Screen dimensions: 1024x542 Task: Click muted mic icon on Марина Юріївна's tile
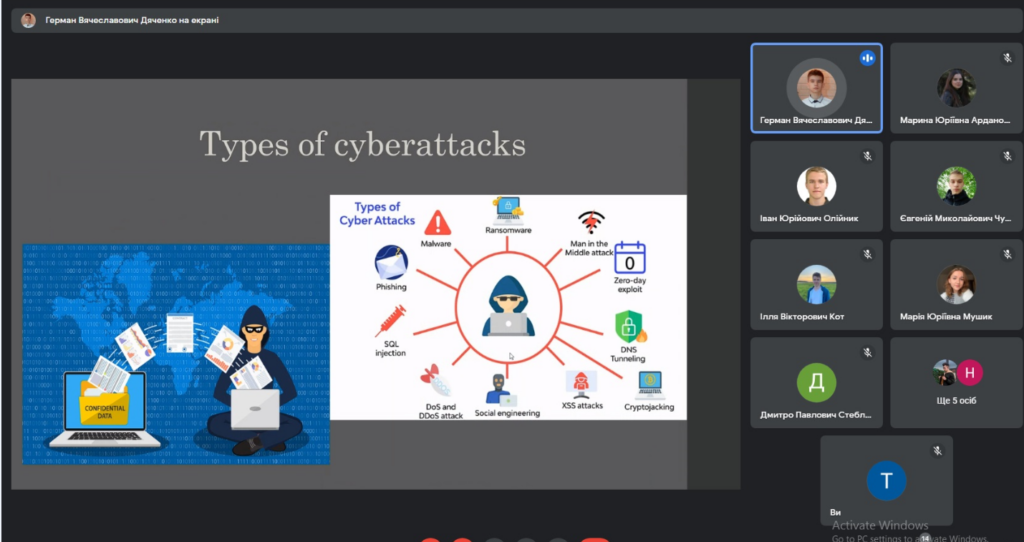click(x=1007, y=58)
